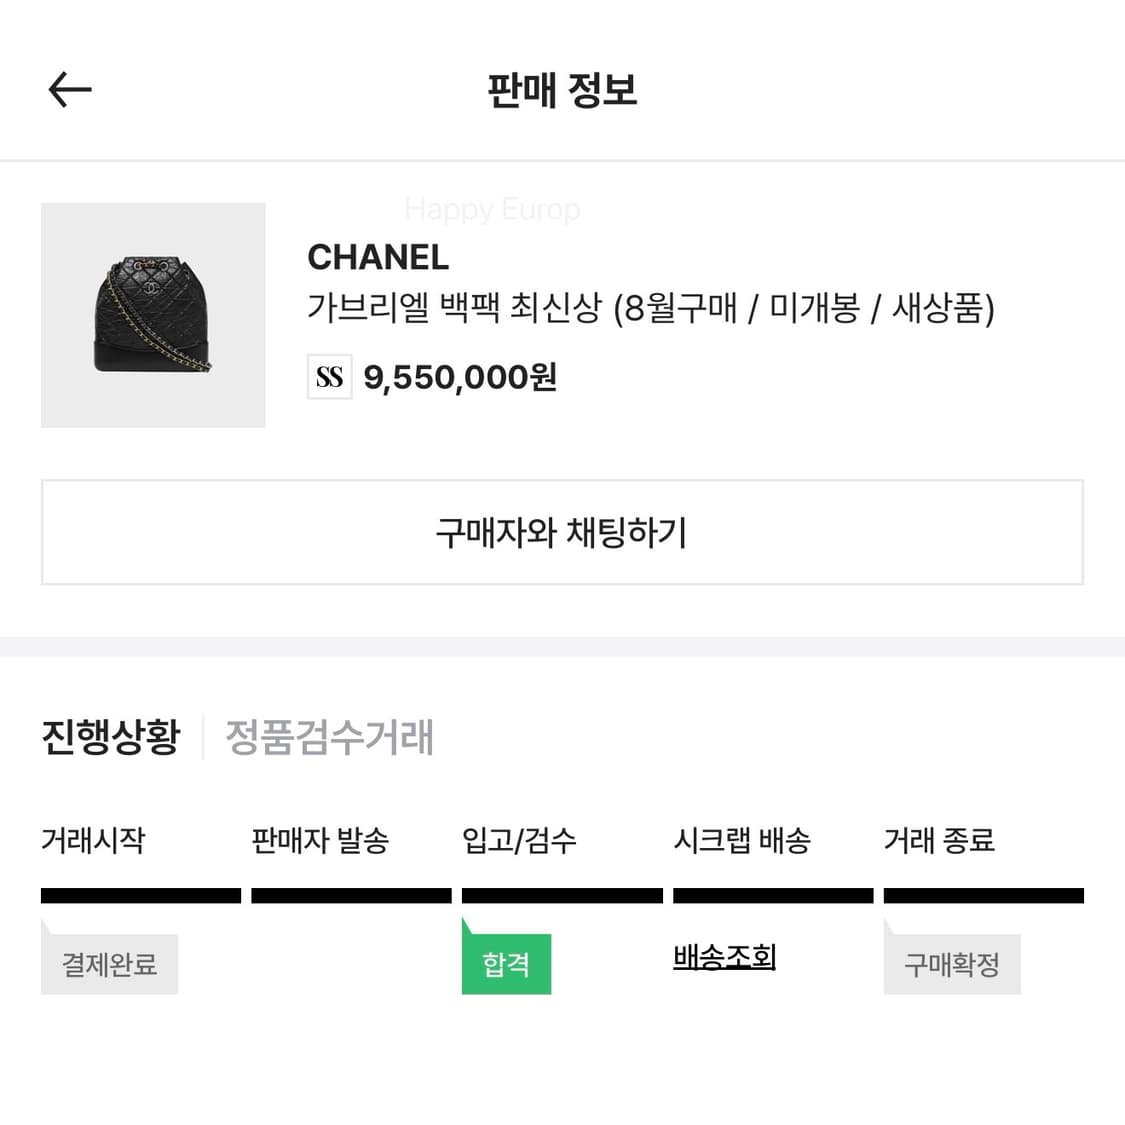
Task: Click the 판매 정보 page title
Action: 562,90
